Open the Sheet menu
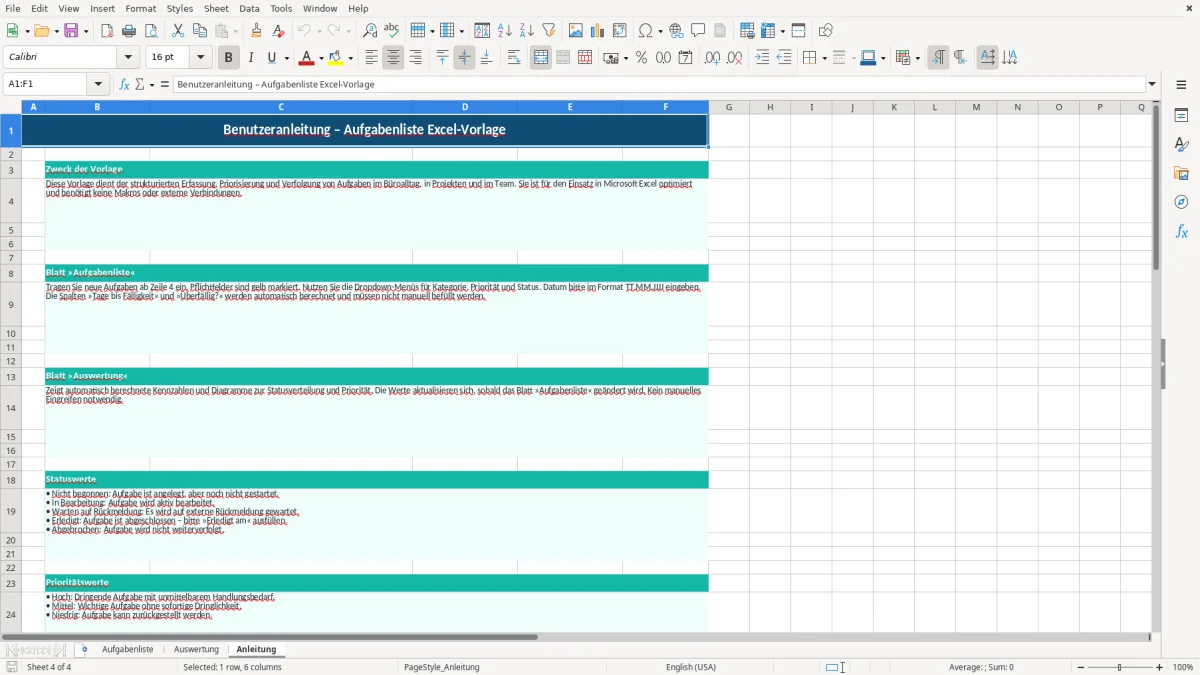Image resolution: width=1200 pixels, height=675 pixels. pyautogui.click(x=216, y=8)
